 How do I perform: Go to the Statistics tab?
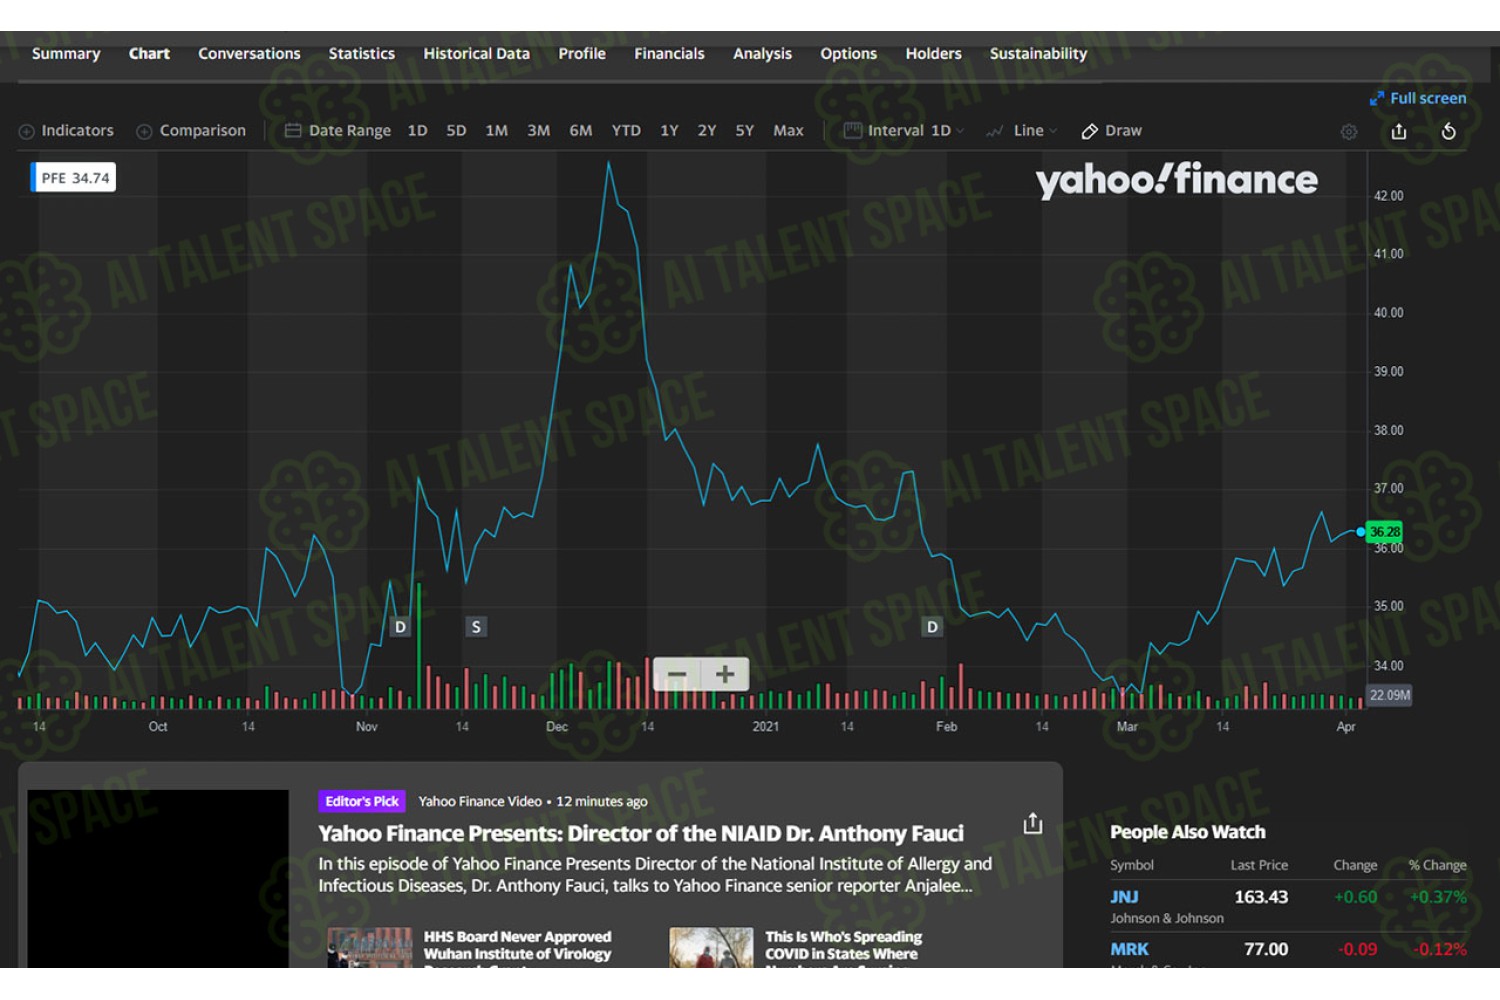point(362,54)
